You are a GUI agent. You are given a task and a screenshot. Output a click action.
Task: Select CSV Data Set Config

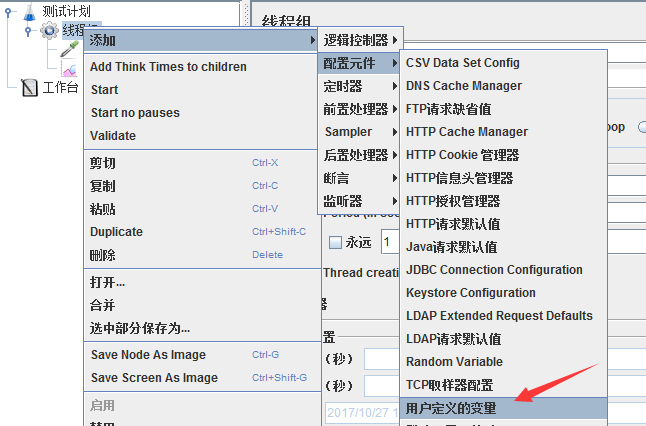click(503, 63)
